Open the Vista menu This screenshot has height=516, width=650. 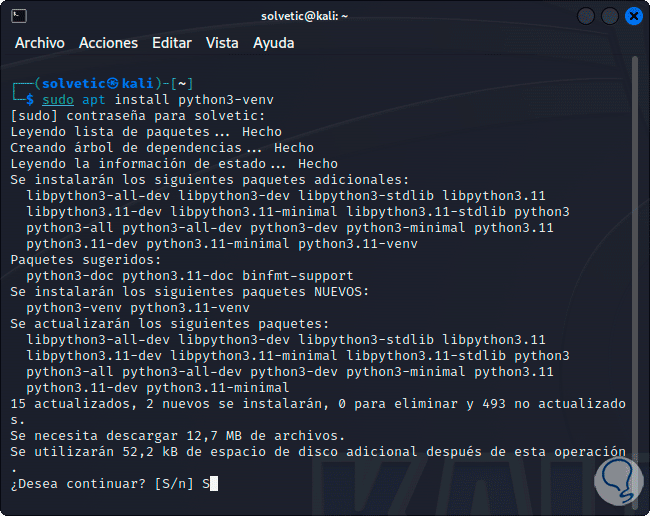click(x=222, y=43)
